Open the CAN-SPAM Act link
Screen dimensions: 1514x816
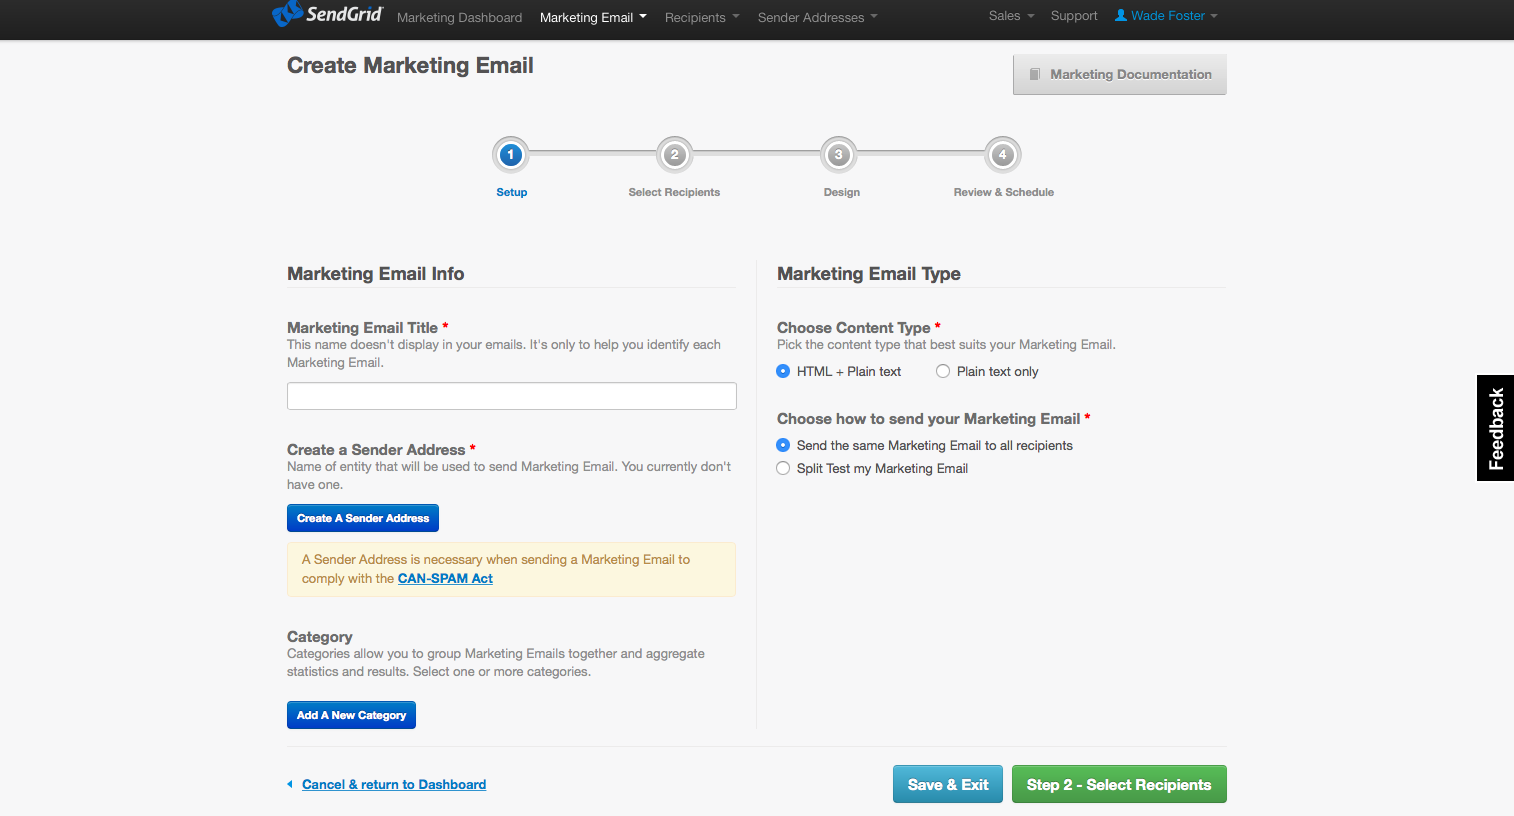point(445,578)
